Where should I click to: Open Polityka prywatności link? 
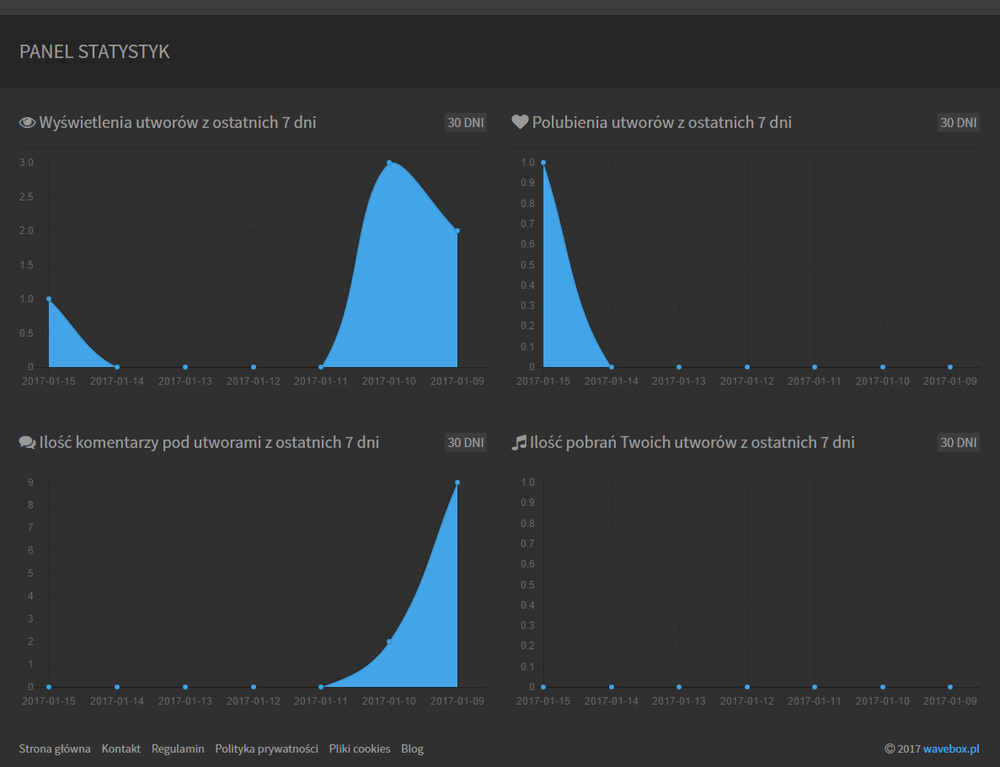266,749
